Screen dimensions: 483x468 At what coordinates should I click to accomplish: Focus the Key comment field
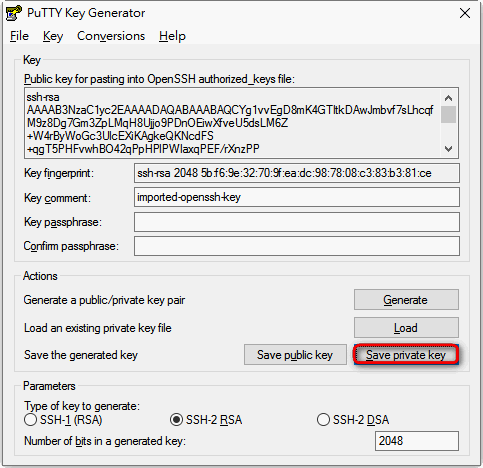tap(297, 197)
